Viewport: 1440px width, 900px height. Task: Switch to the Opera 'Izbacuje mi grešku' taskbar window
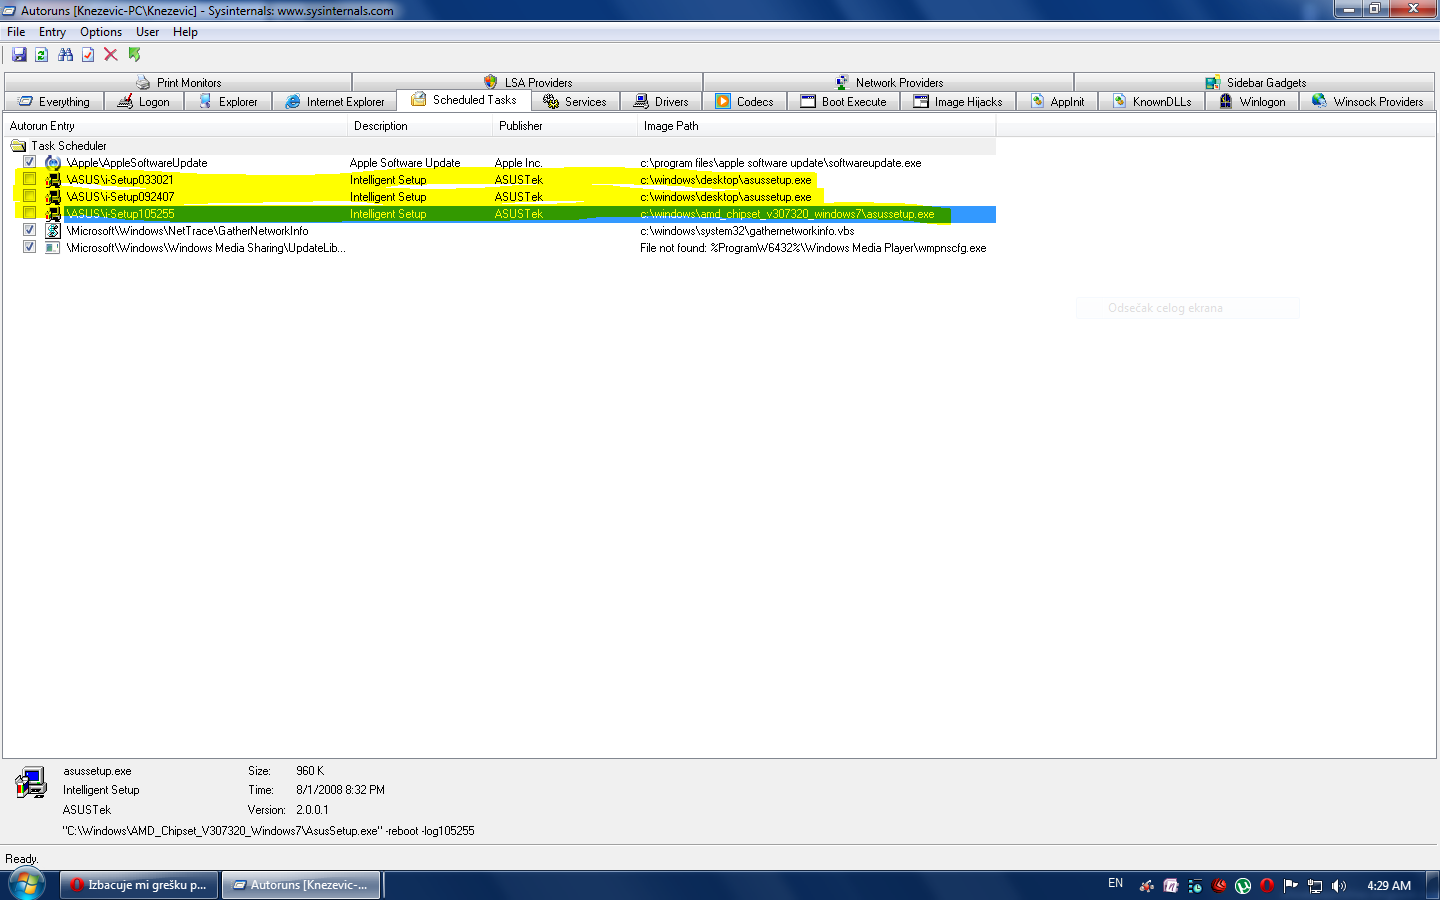pyautogui.click(x=139, y=885)
